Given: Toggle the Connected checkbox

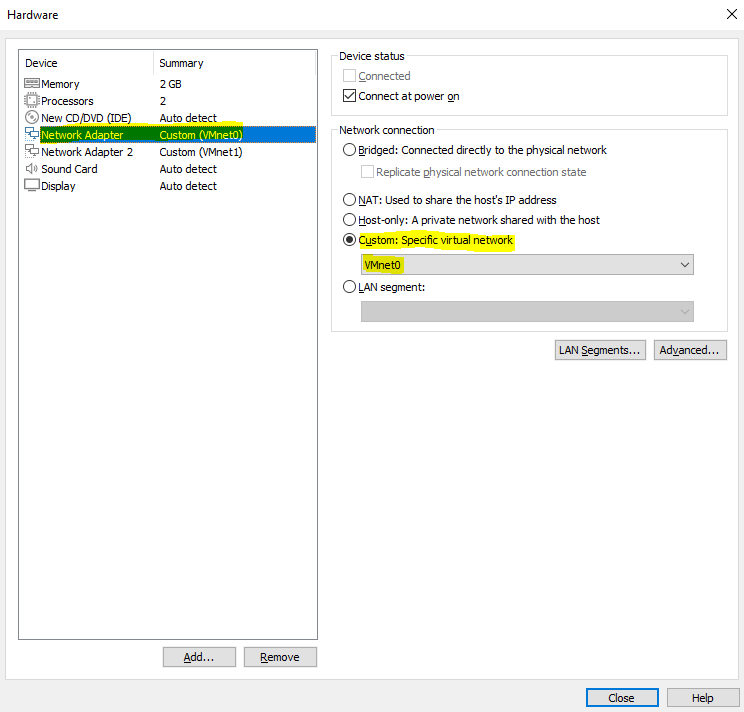Looking at the screenshot, I should click(x=349, y=76).
